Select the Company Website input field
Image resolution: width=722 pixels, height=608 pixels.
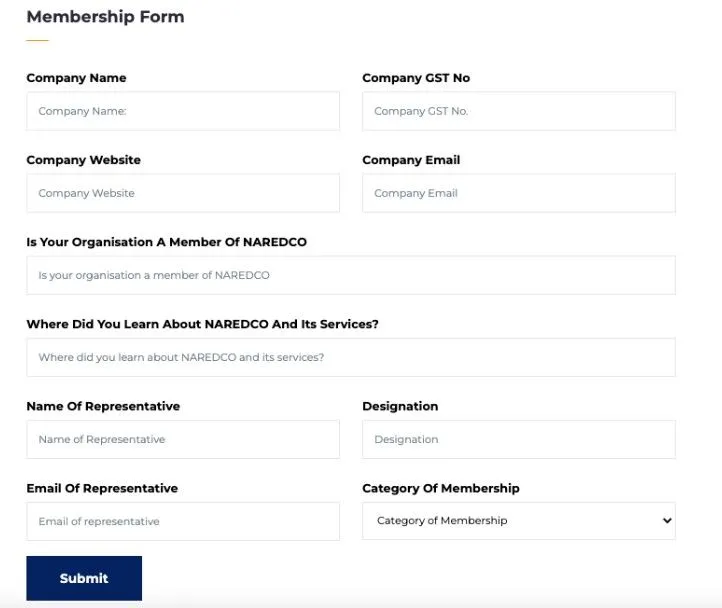(x=183, y=193)
